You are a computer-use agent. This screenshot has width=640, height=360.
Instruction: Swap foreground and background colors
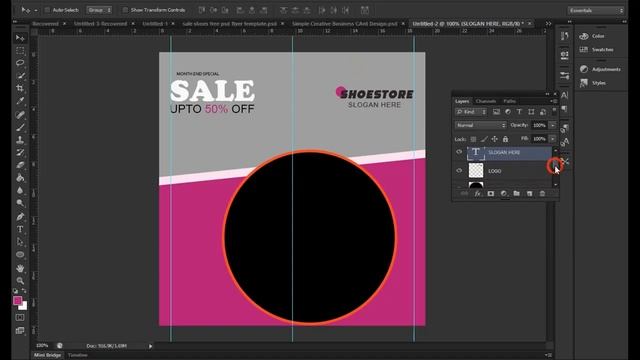[24, 291]
